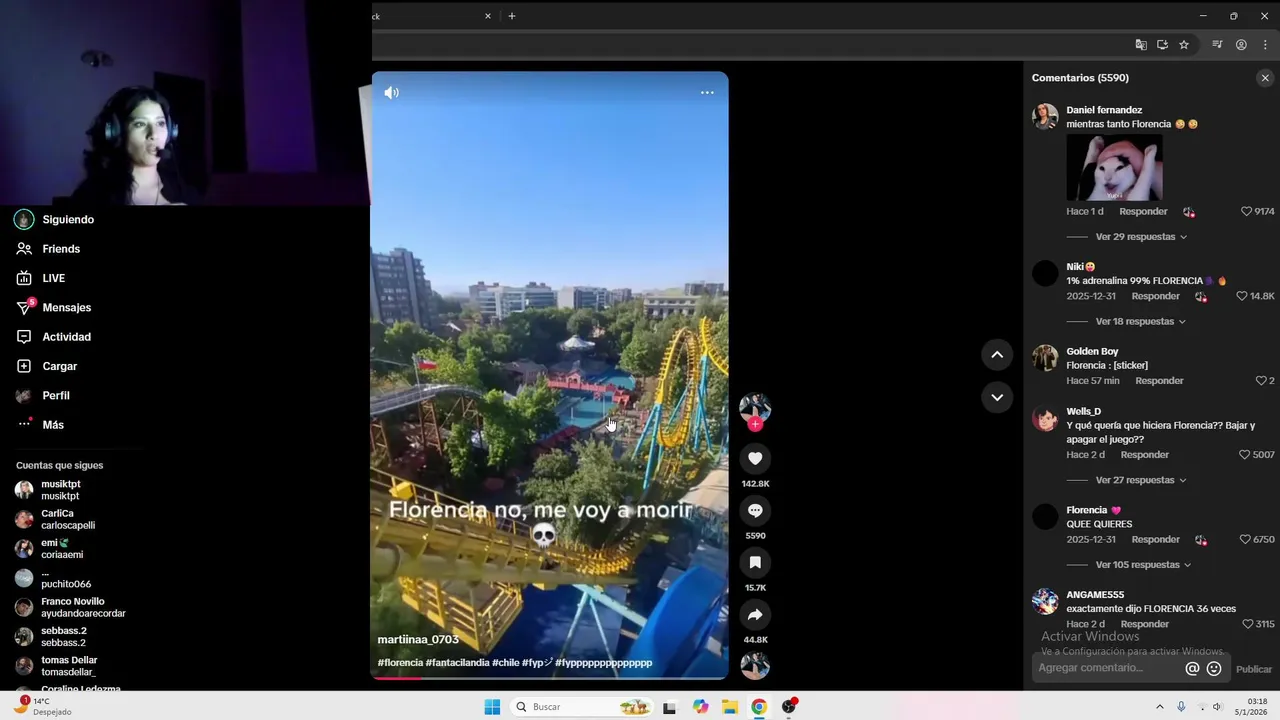Open Chrome media control icon
1280x720 pixels.
[x=1217, y=45]
